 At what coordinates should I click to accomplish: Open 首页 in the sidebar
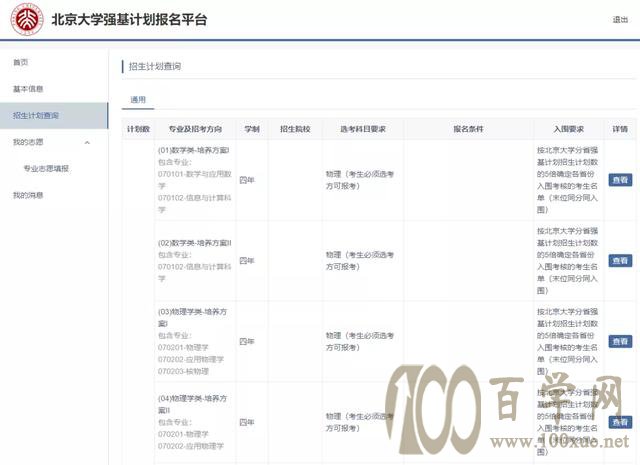(x=20, y=62)
